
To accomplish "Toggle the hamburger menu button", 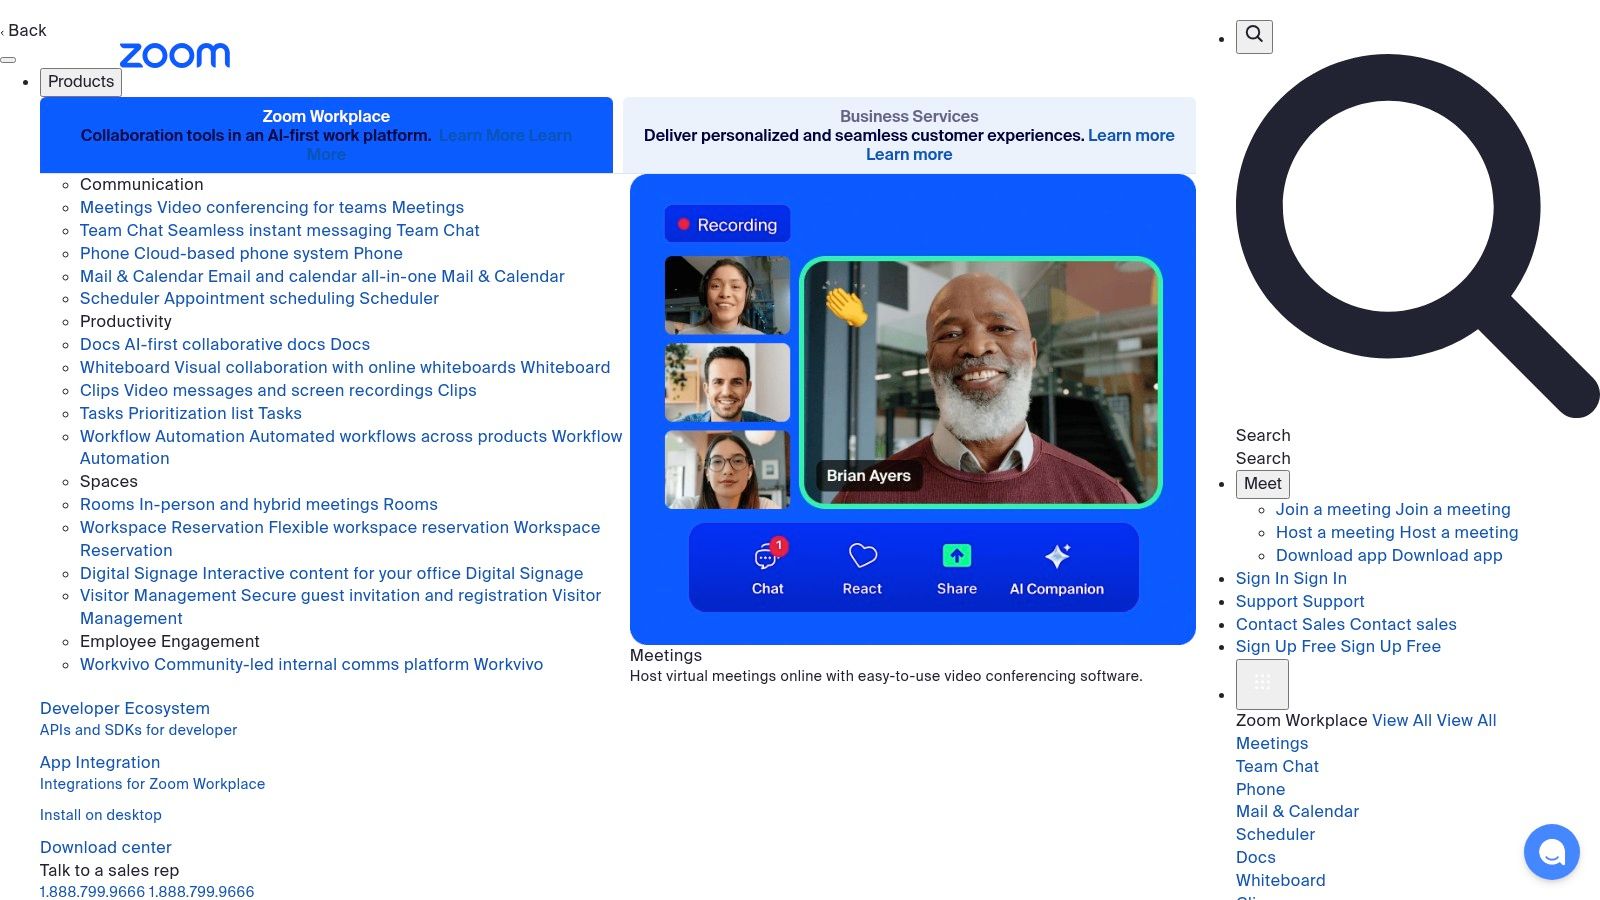I will pyautogui.click(x=8, y=60).
